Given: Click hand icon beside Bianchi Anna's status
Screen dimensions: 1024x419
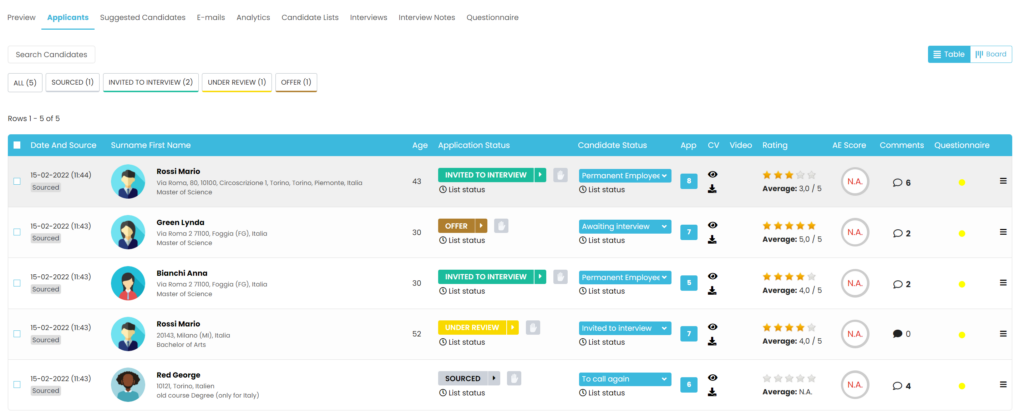Looking at the screenshot, I should pos(560,277).
